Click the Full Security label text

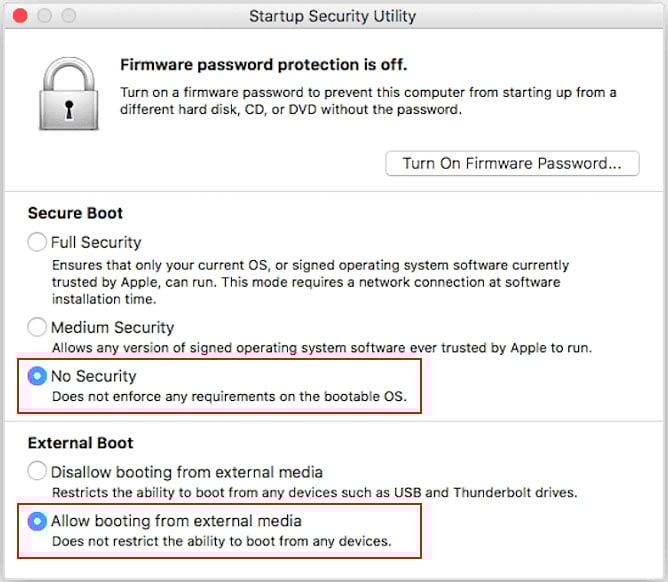tap(96, 242)
